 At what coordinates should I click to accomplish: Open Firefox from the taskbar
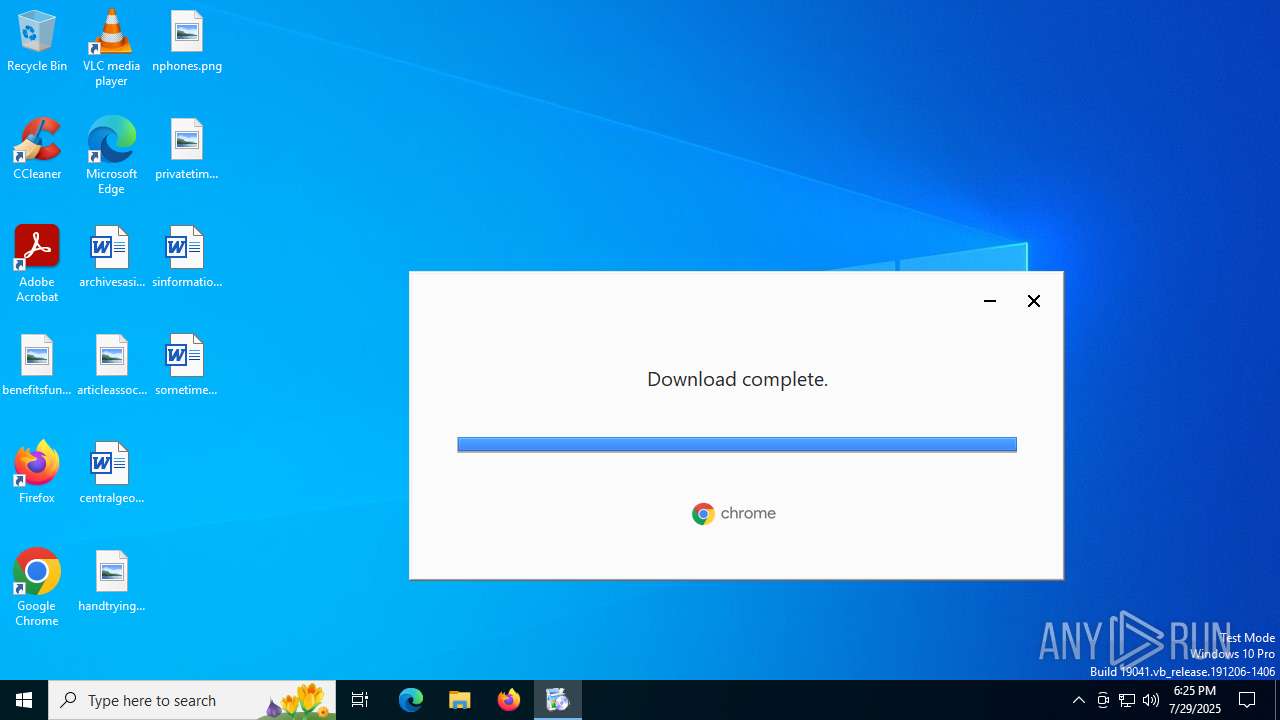[x=509, y=700]
